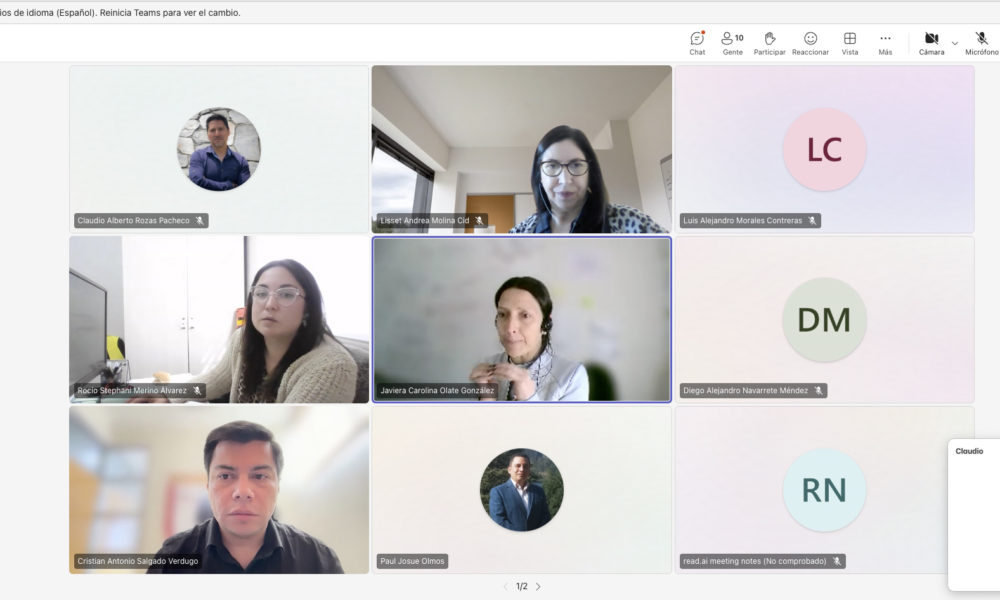This screenshot has height=600, width=1000.
Task: Raise hand with Participar button
Action: tap(769, 42)
